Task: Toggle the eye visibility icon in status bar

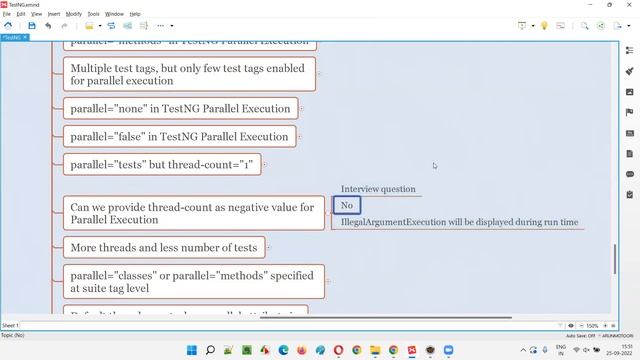Action: pos(571,326)
